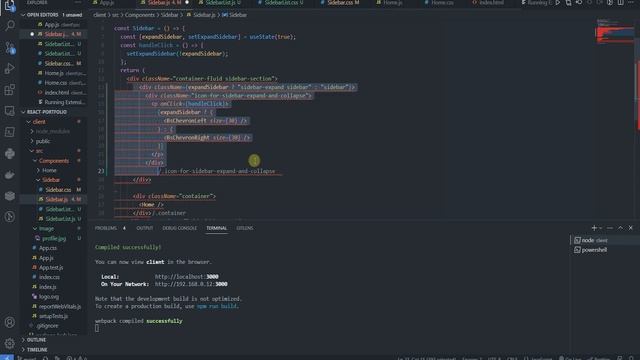Close the terminal panel with X
640x360 pixels.
(x=631, y=228)
